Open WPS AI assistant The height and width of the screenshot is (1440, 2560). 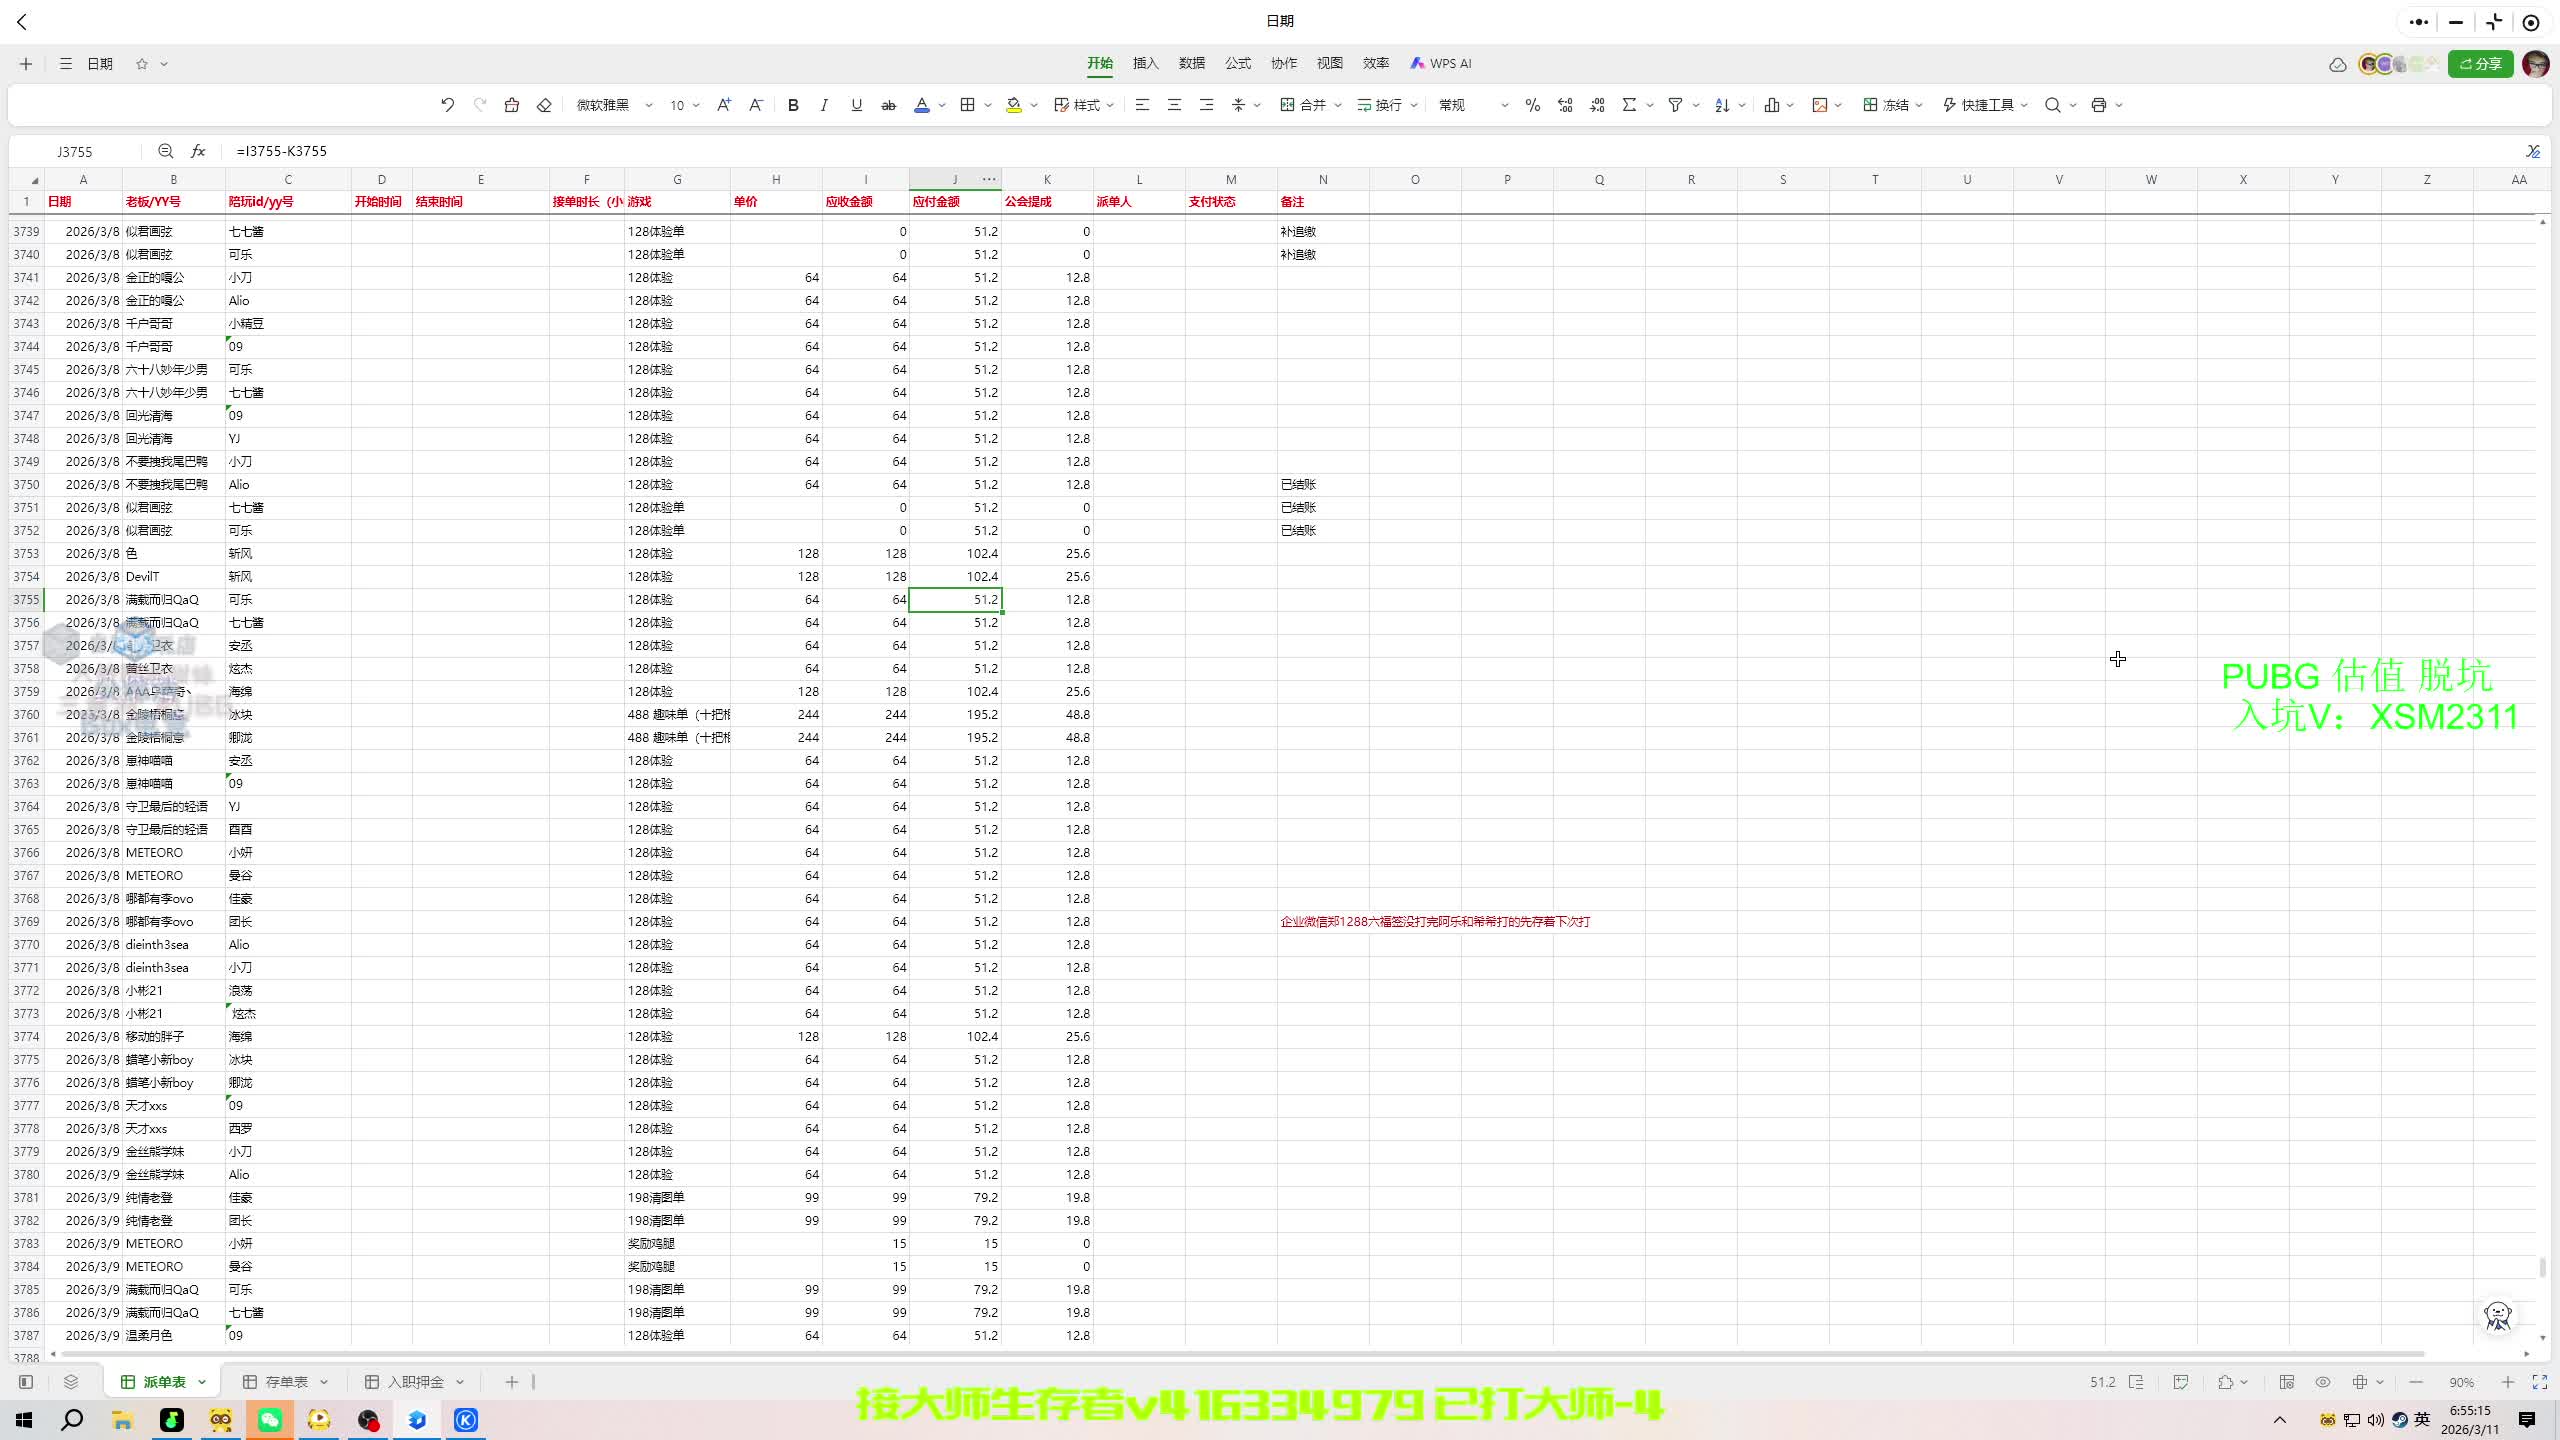1441,63
